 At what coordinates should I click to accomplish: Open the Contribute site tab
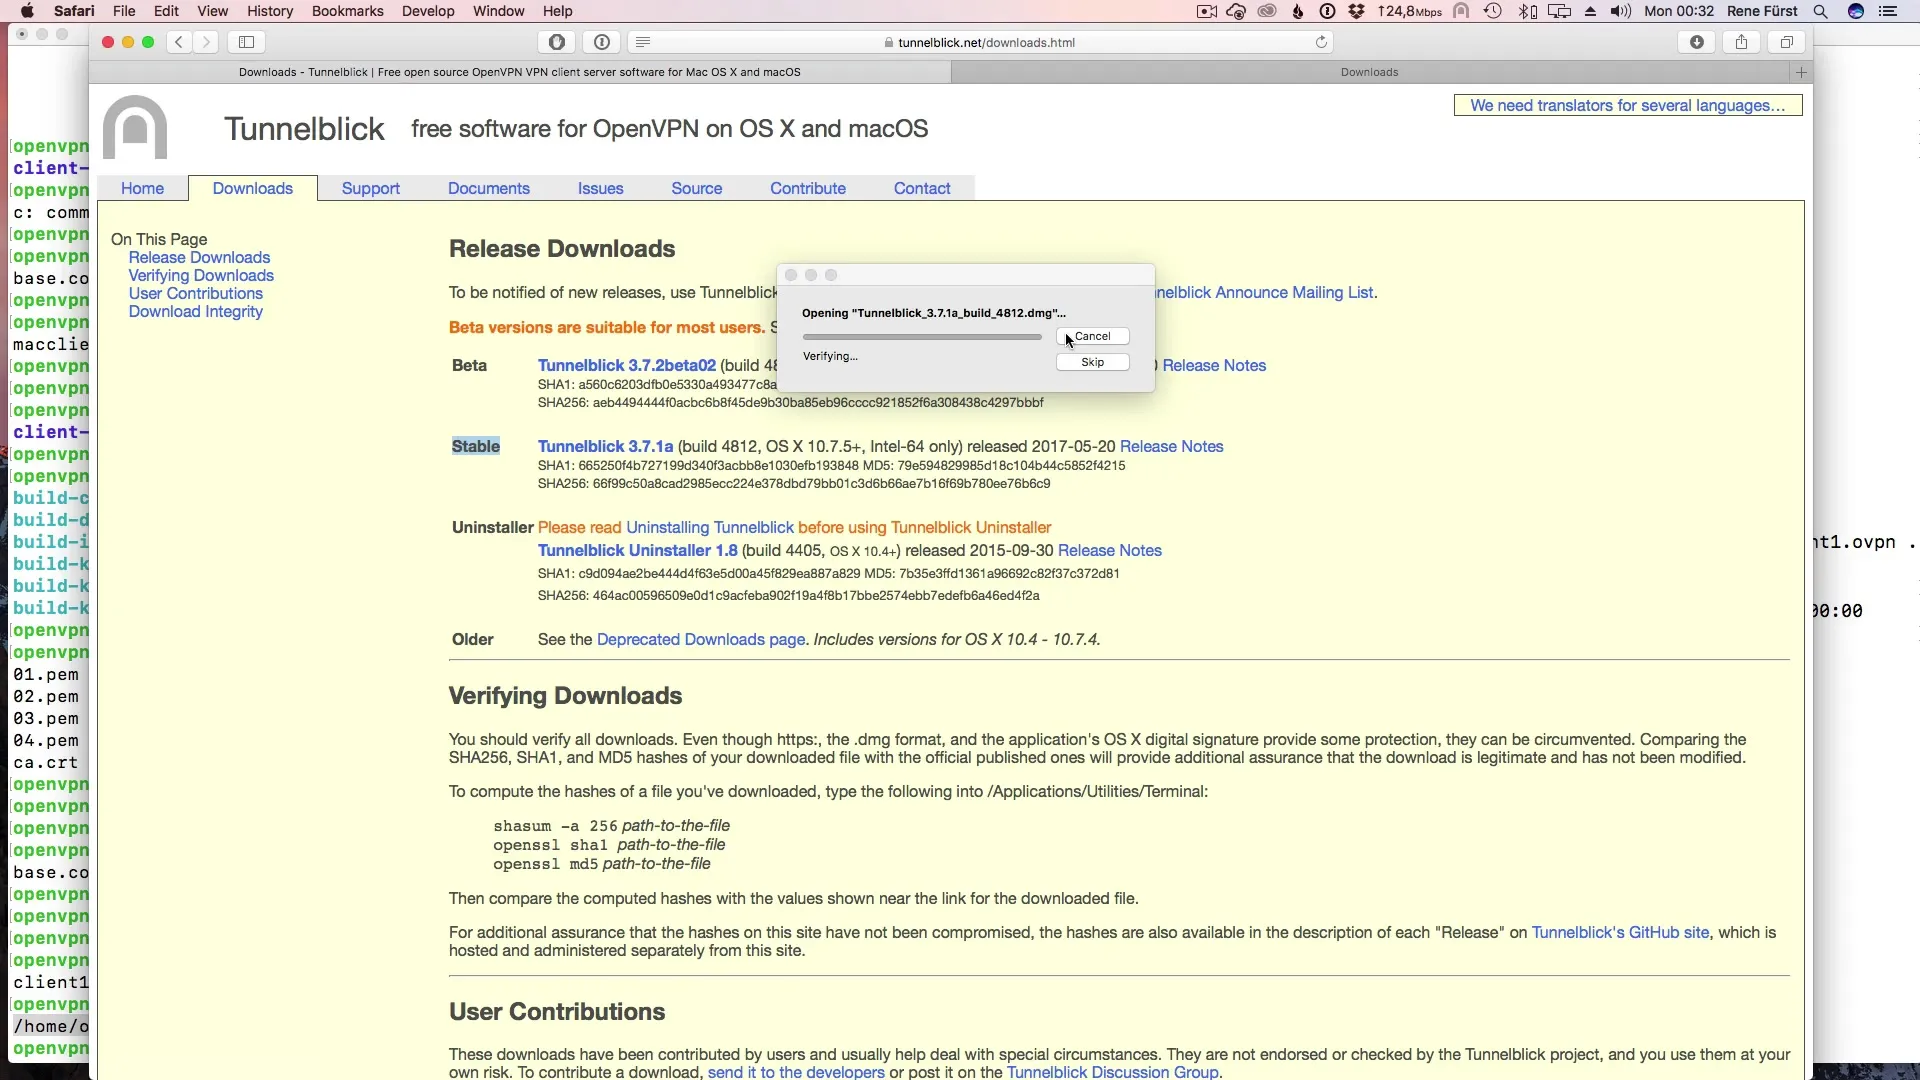click(x=808, y=188)
